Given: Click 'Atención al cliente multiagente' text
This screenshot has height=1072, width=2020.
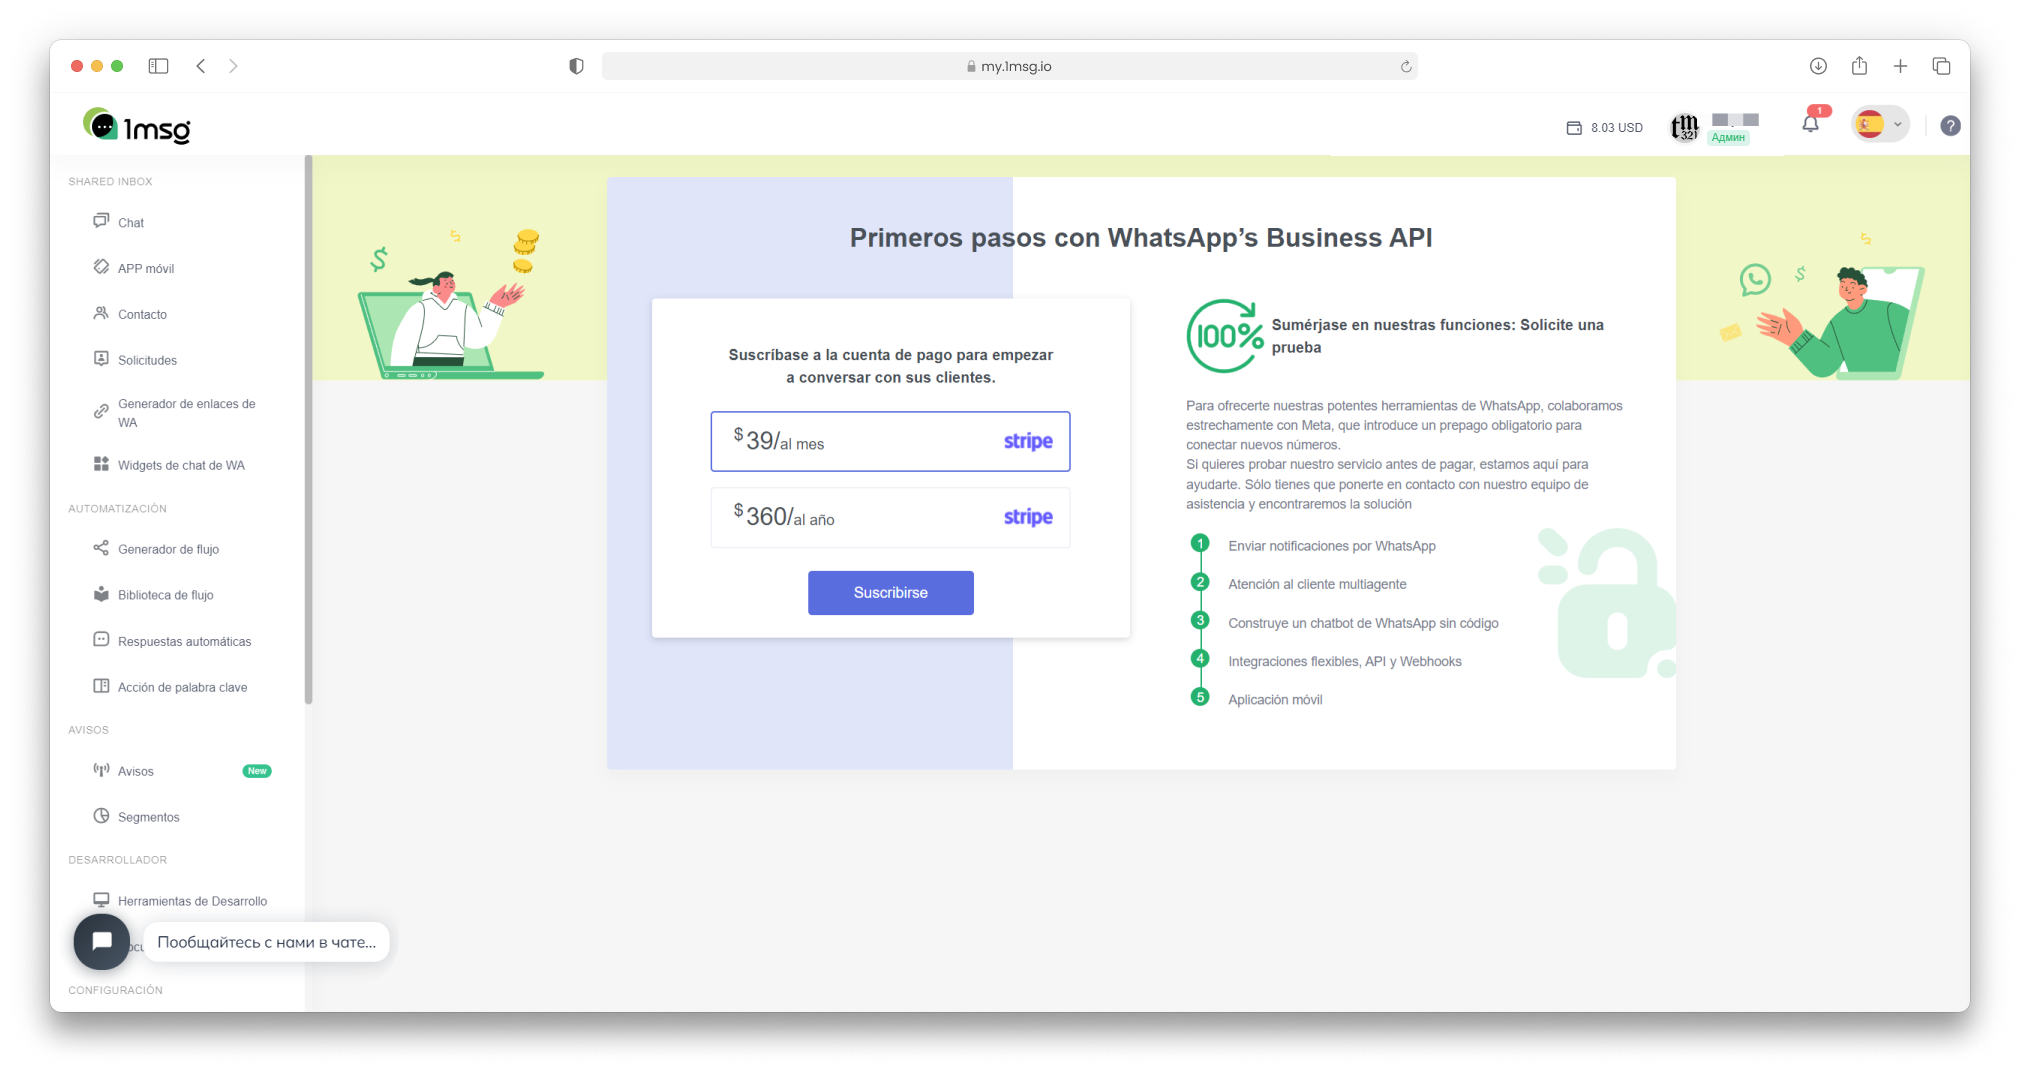Looking at the screenshot, I should coord(1317,584).
